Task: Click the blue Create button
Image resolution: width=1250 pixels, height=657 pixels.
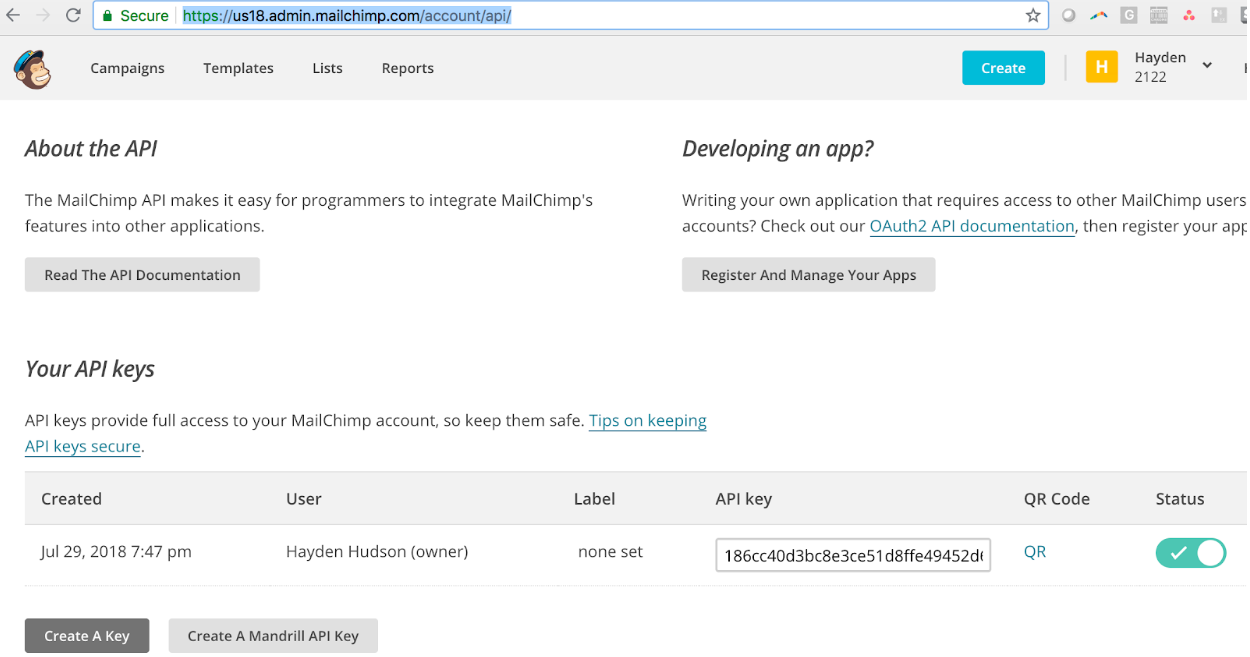Action: click(1003, 68)
